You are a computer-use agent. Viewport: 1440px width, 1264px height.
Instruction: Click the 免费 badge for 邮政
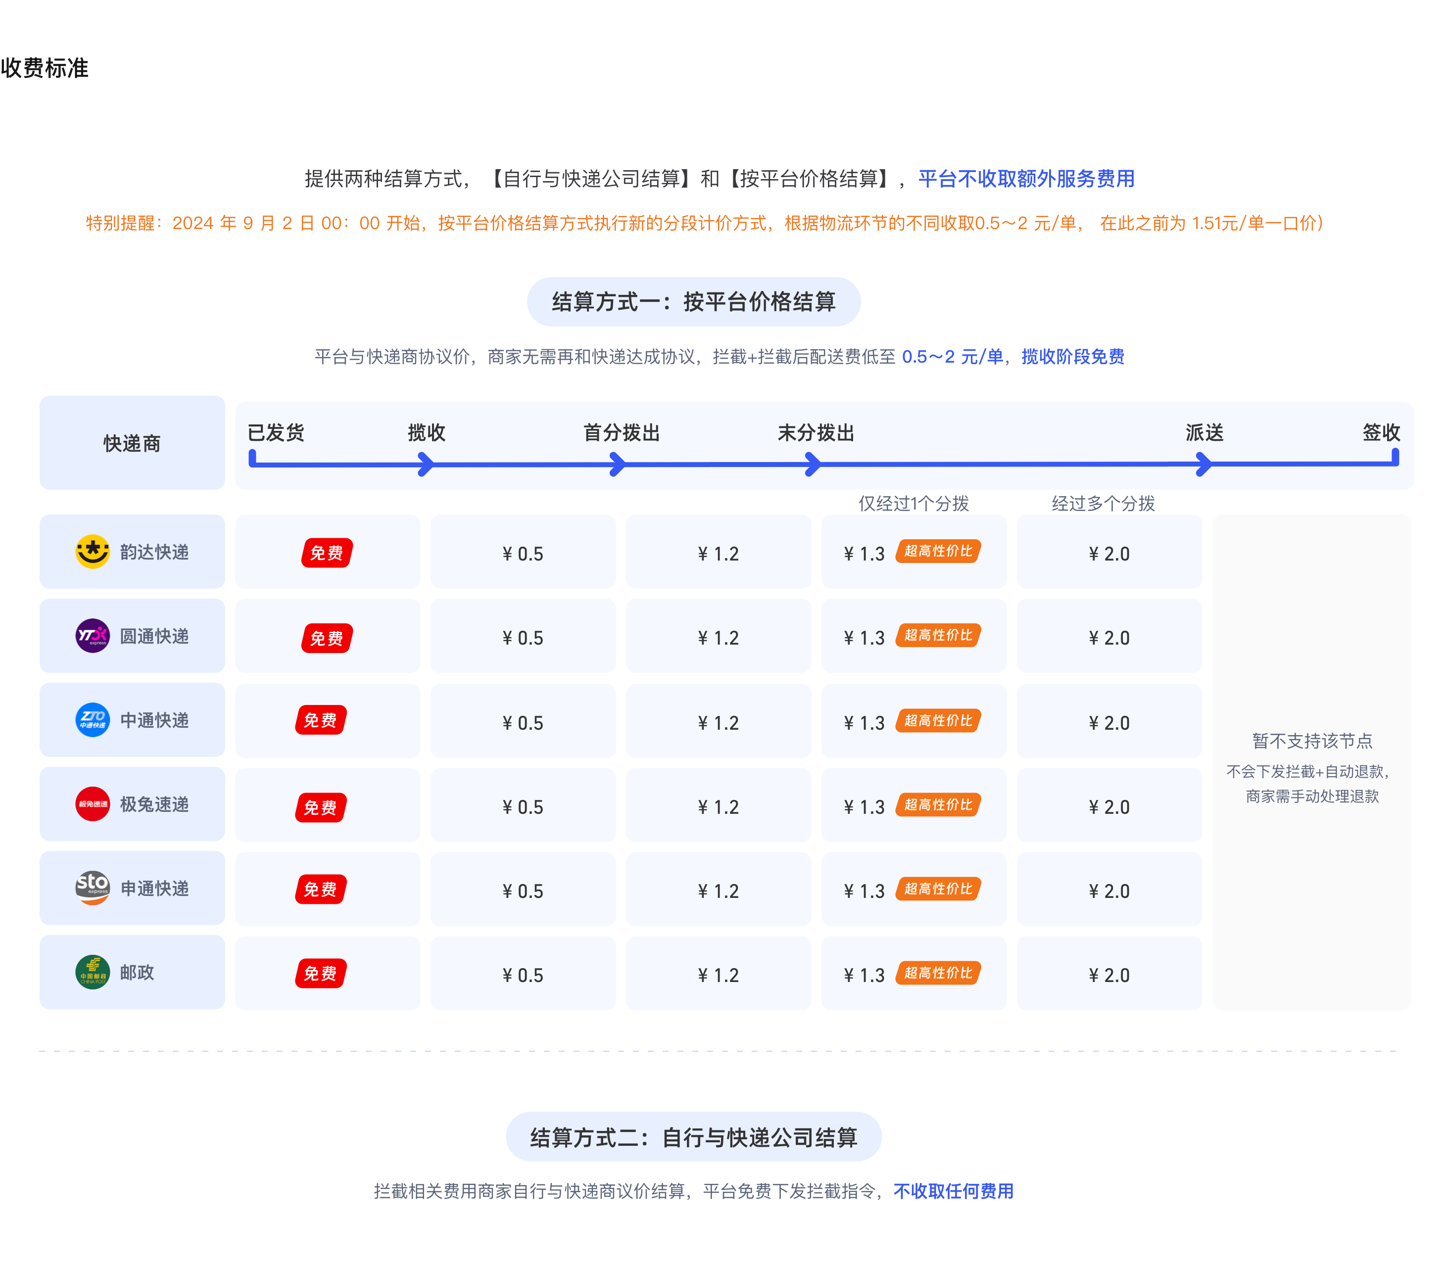point(320,972)
